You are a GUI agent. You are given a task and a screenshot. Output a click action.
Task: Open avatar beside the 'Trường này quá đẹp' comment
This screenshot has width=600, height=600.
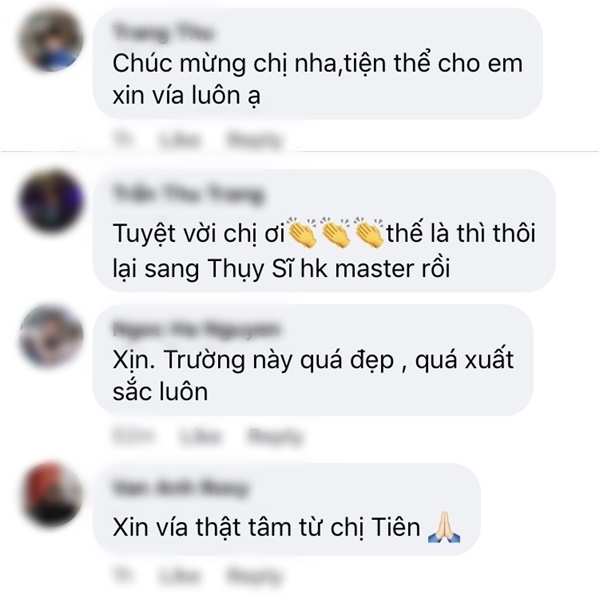[51, 337]
